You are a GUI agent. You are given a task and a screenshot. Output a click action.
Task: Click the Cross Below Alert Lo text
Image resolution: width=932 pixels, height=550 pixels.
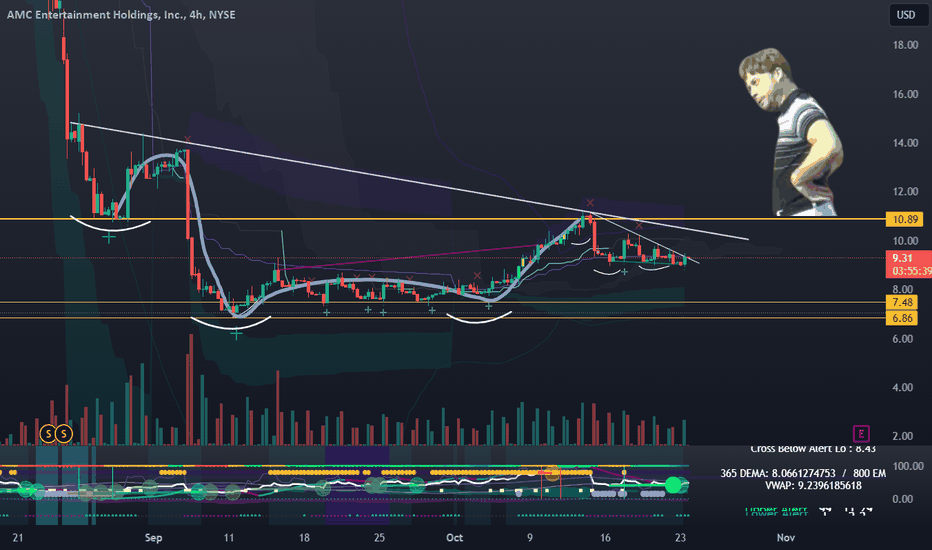click(813, 449)
